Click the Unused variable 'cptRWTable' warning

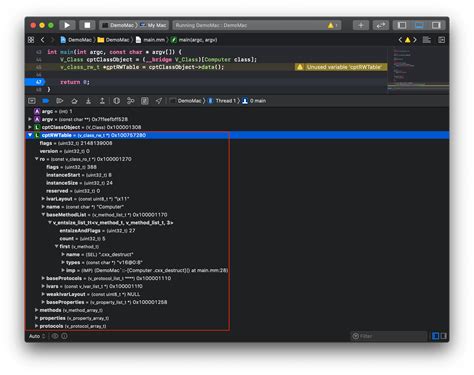341,67
